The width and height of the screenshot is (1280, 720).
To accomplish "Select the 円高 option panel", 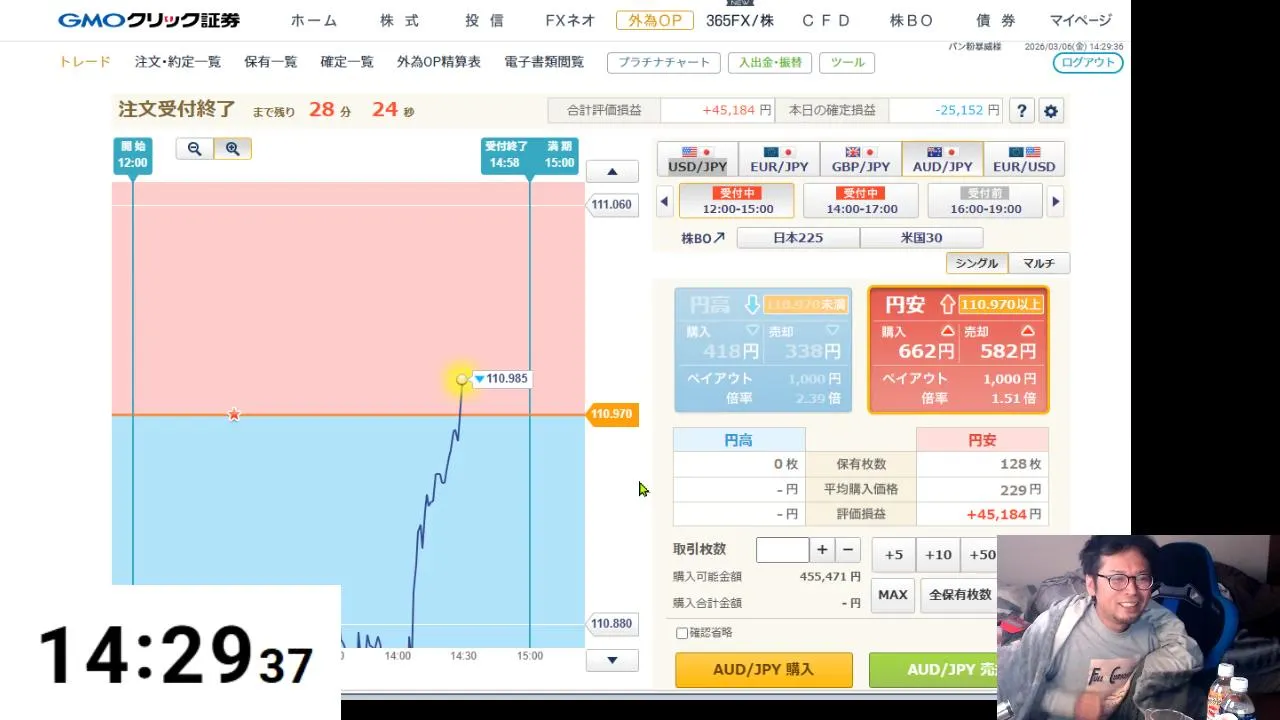I will point(763,350).
